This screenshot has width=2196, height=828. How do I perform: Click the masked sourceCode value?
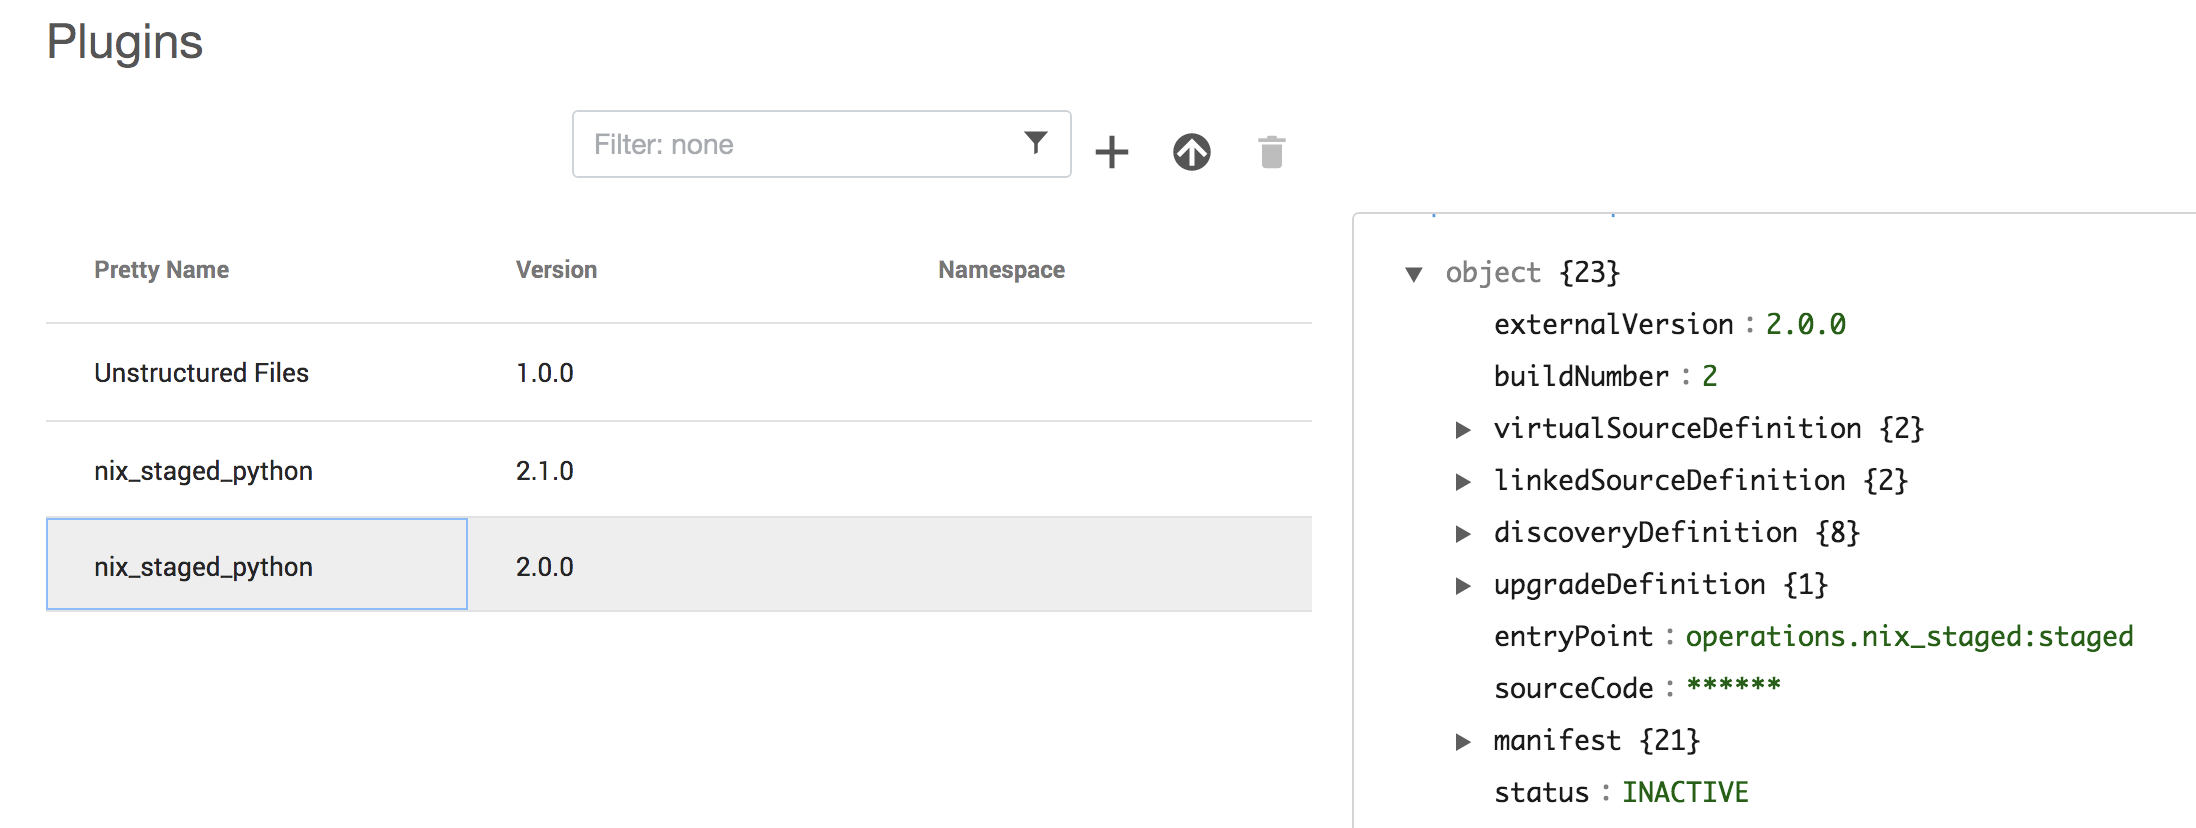[1733, 688]
